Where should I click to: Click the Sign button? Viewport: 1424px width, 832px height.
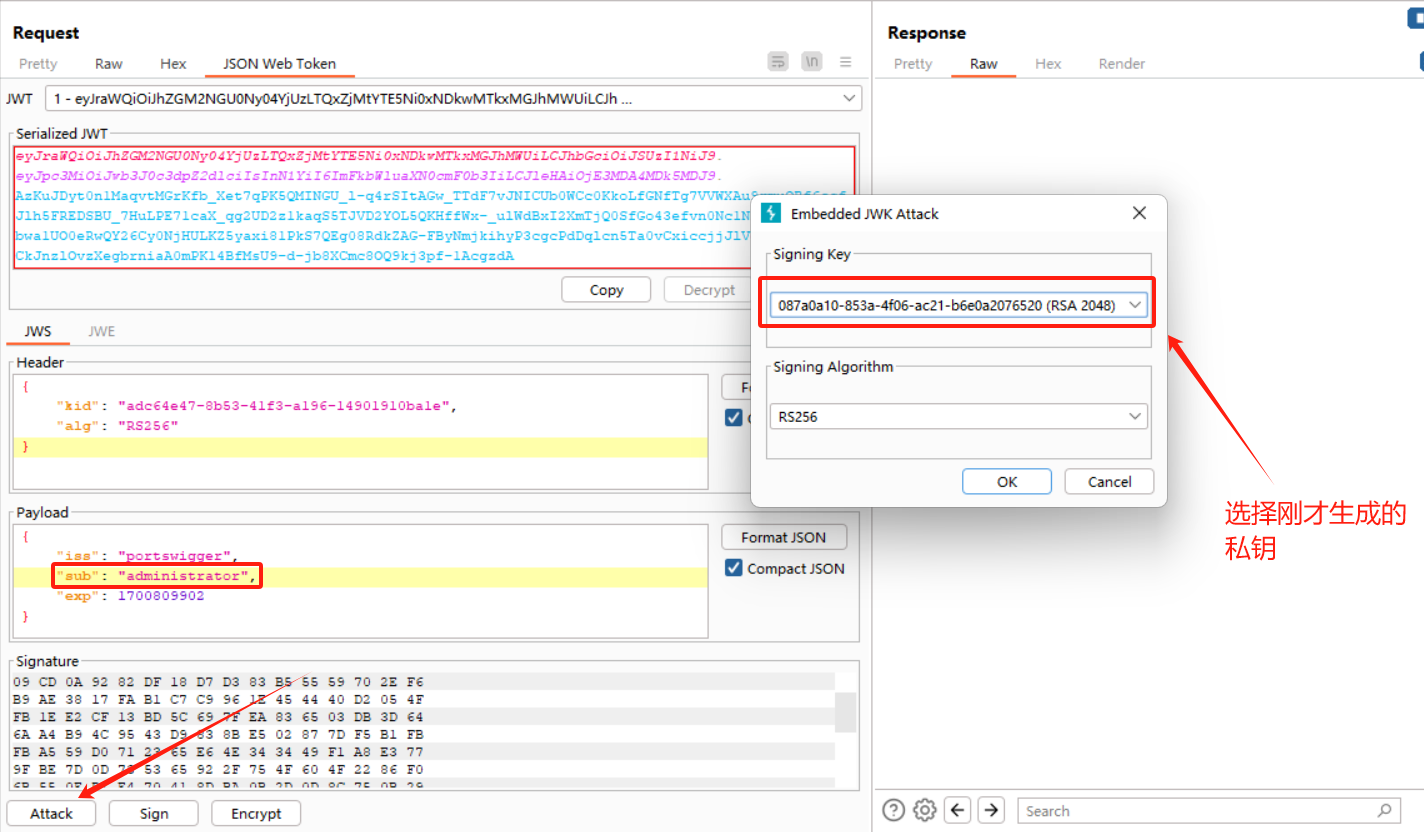(x=154, y=813)
